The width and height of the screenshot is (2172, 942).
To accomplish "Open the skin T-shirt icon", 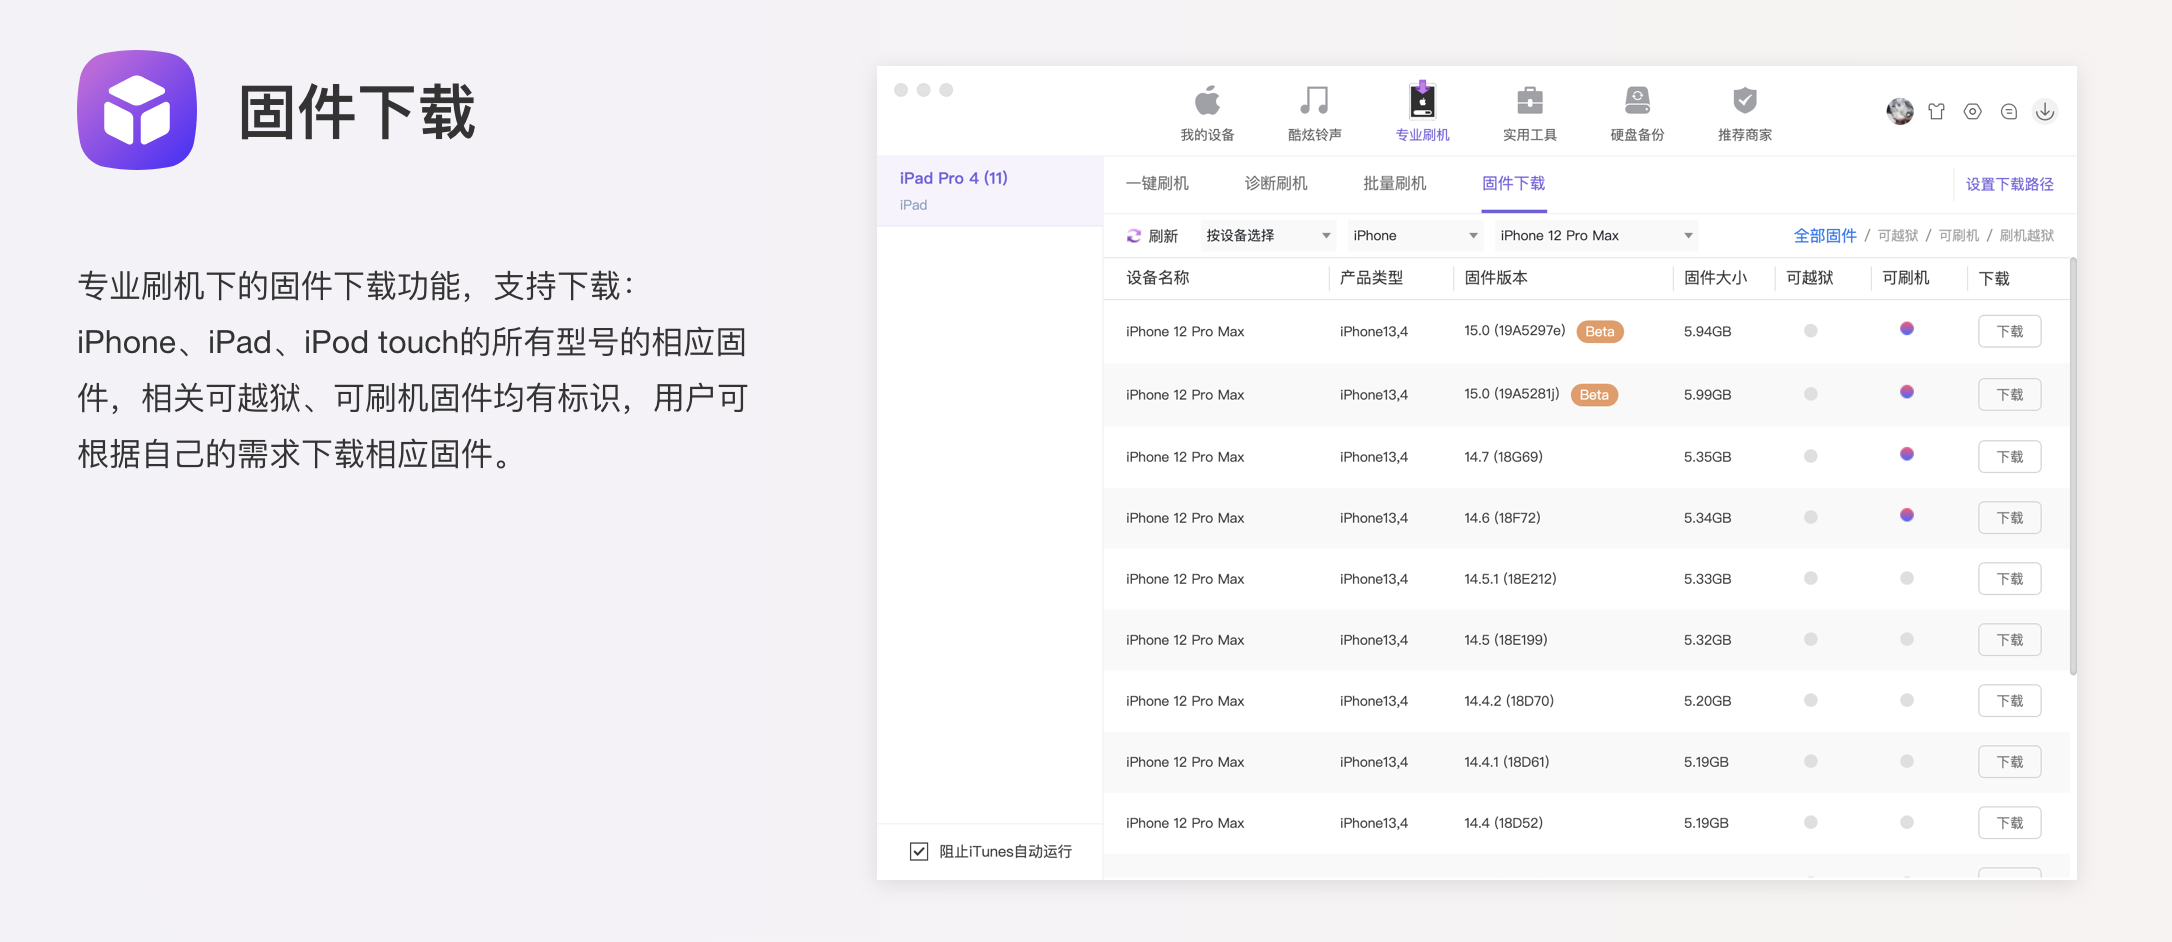I will [1937, 111].
